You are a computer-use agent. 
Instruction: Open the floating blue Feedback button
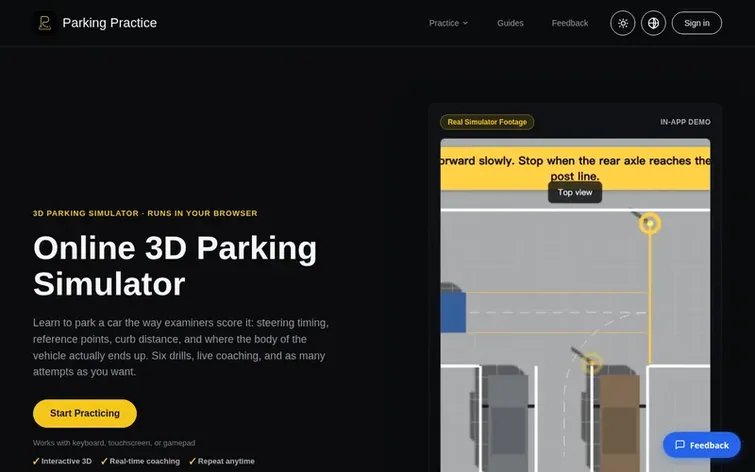click(702, 445)
